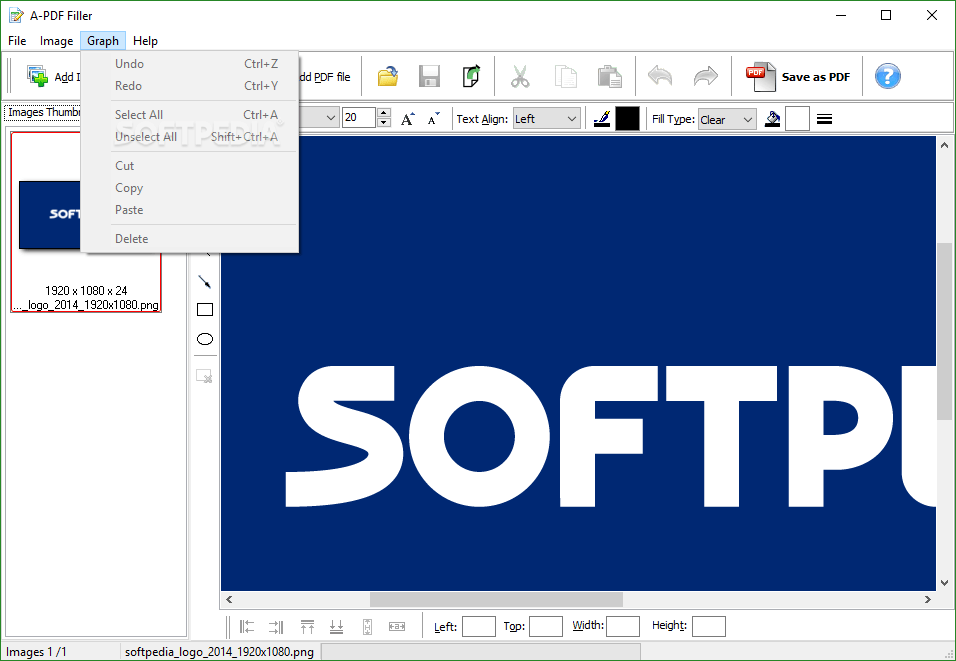
Task: Open the font name dropdown arrow
Action: (330, 118)
